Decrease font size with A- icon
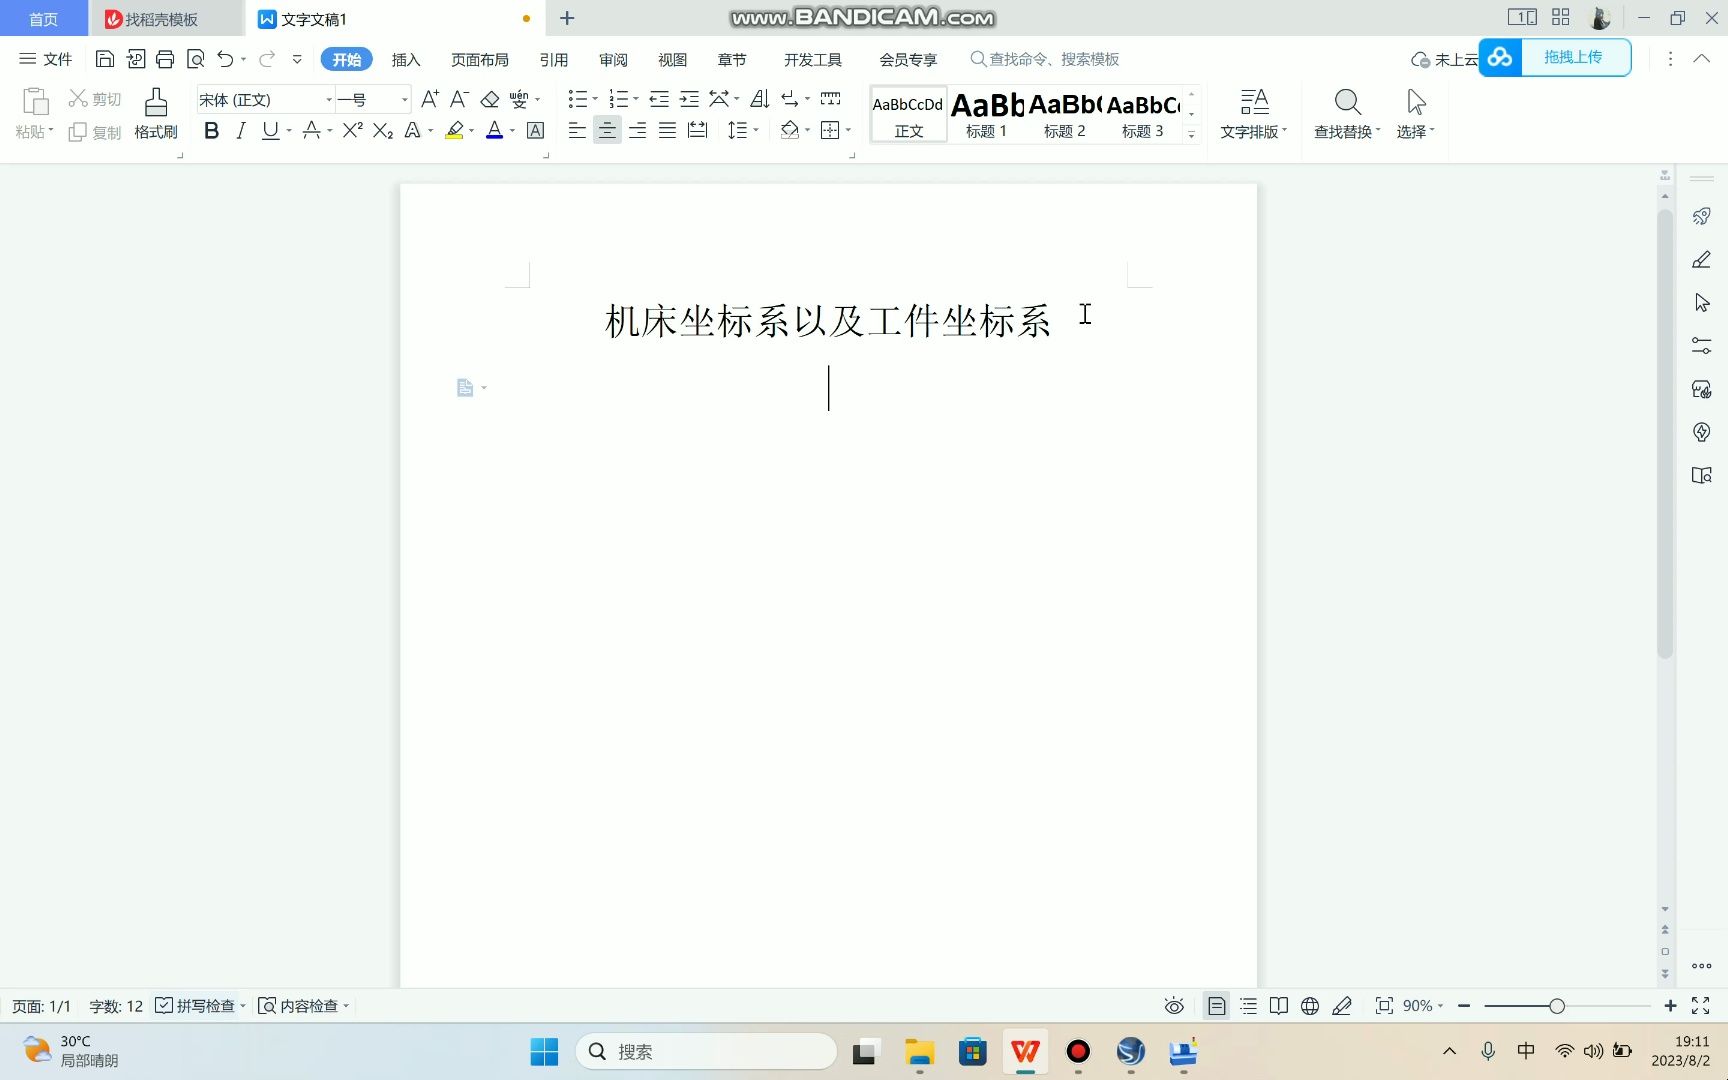Image resolution: width=1728 pixels, height=1080 pixels. [x=459, y=99]
